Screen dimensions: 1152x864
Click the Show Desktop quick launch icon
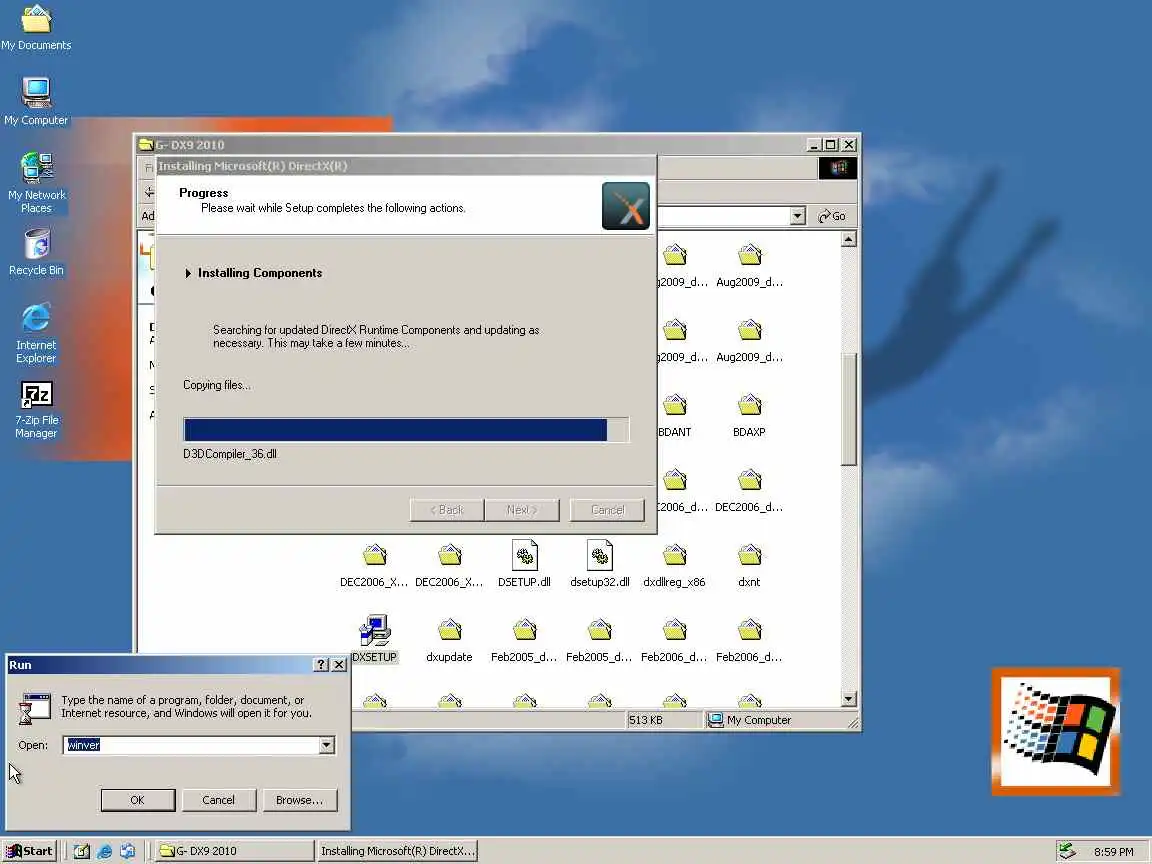(x=82, y=851)
